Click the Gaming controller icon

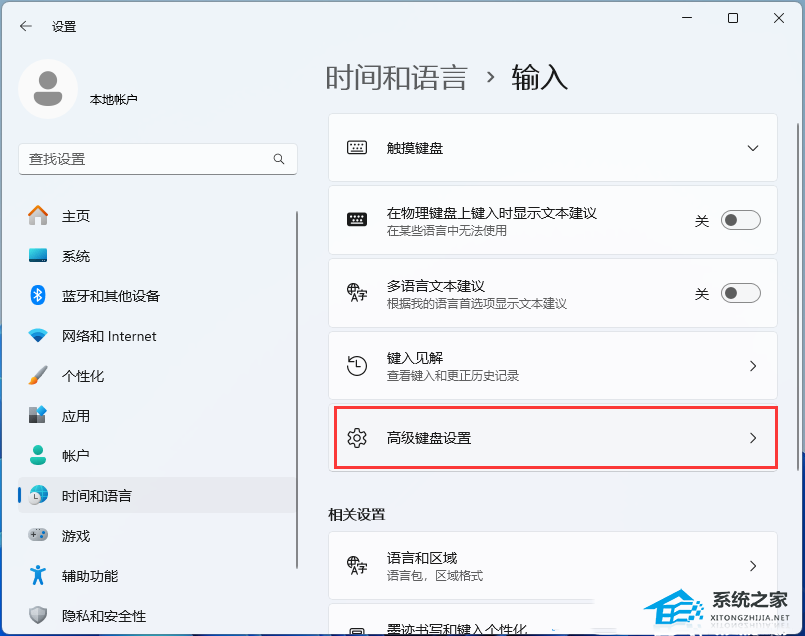click(x=38, y=535)
